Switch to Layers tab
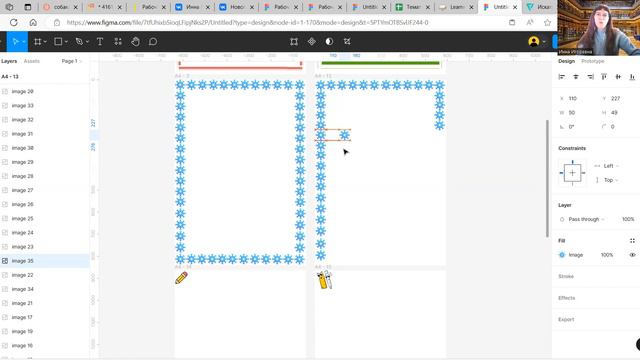The image size is (640, 360). click(x=9, y=61)
